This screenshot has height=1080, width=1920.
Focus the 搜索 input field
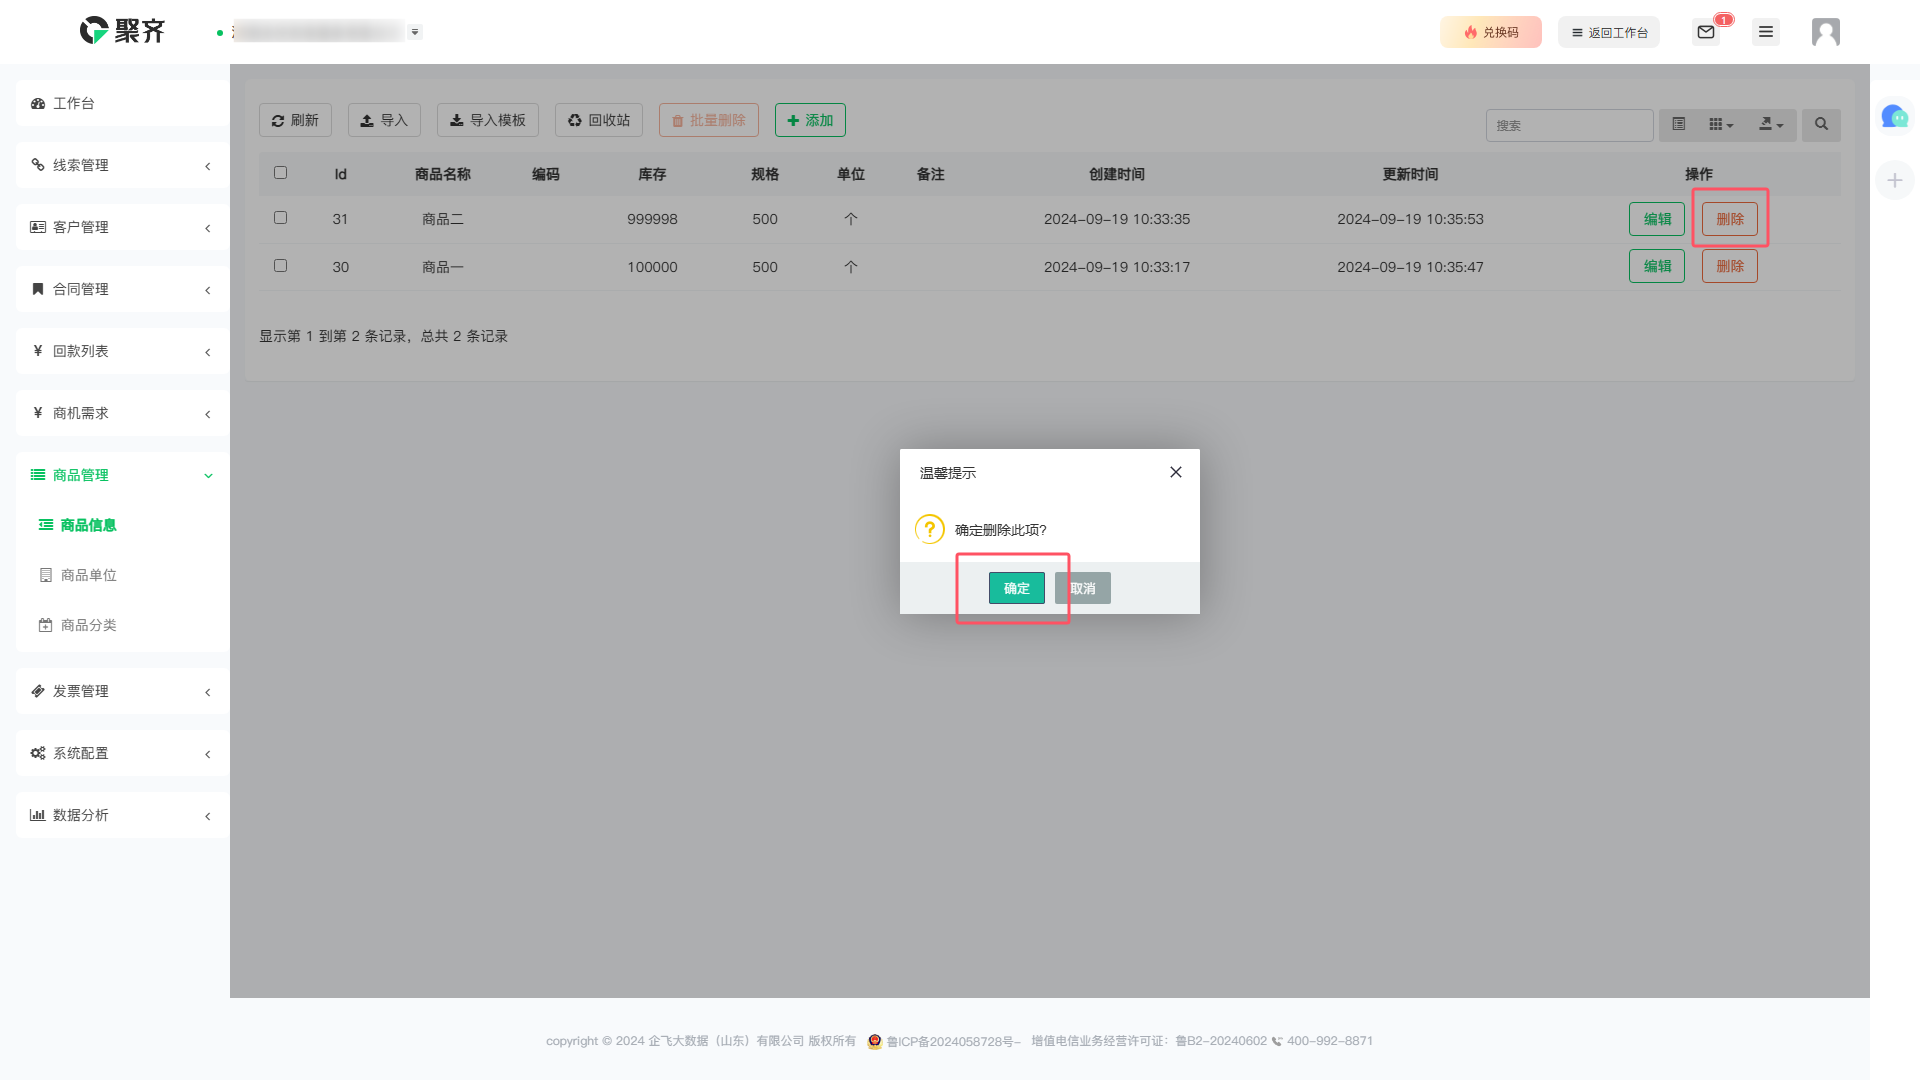(x=1569, y=125)
